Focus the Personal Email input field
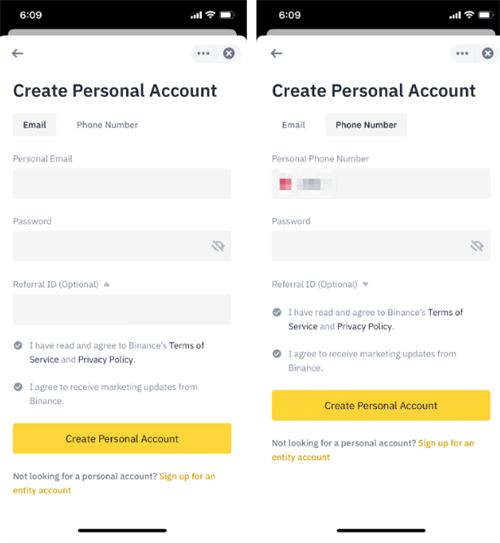This screenshot has height=543, width=500. click(x=122, y=184)
